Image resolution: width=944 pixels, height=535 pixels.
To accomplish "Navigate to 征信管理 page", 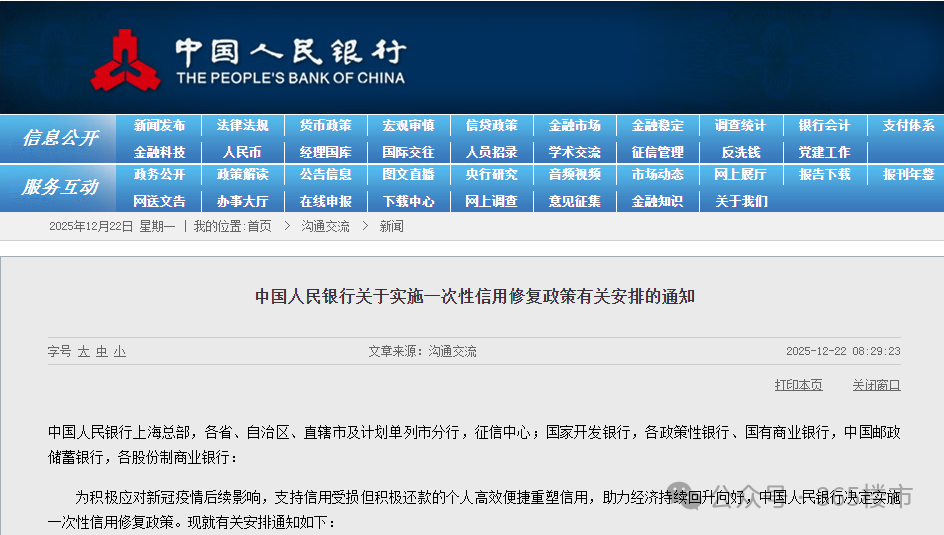I will point(657,152).
